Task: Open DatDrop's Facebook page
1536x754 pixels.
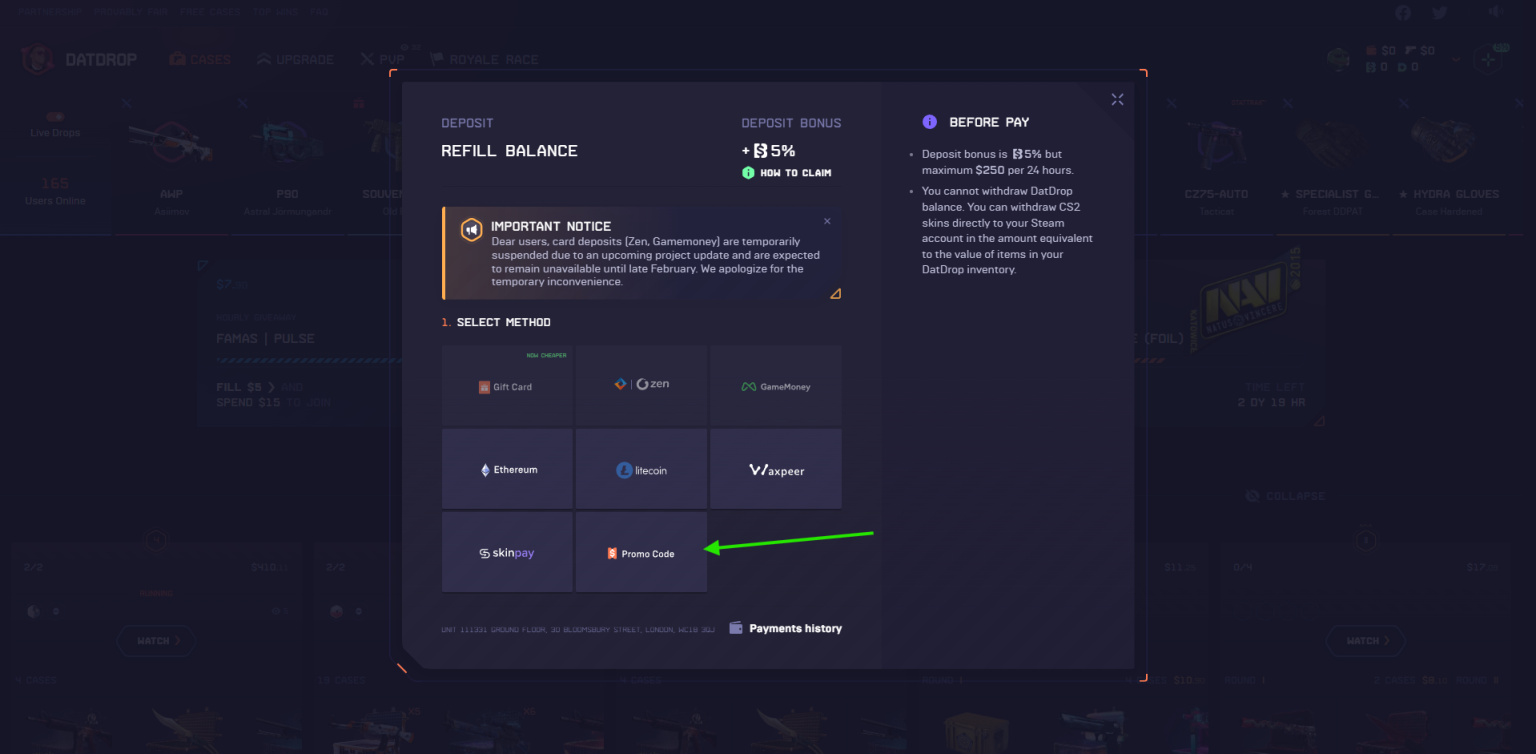Action: (x=1403, y=12)
